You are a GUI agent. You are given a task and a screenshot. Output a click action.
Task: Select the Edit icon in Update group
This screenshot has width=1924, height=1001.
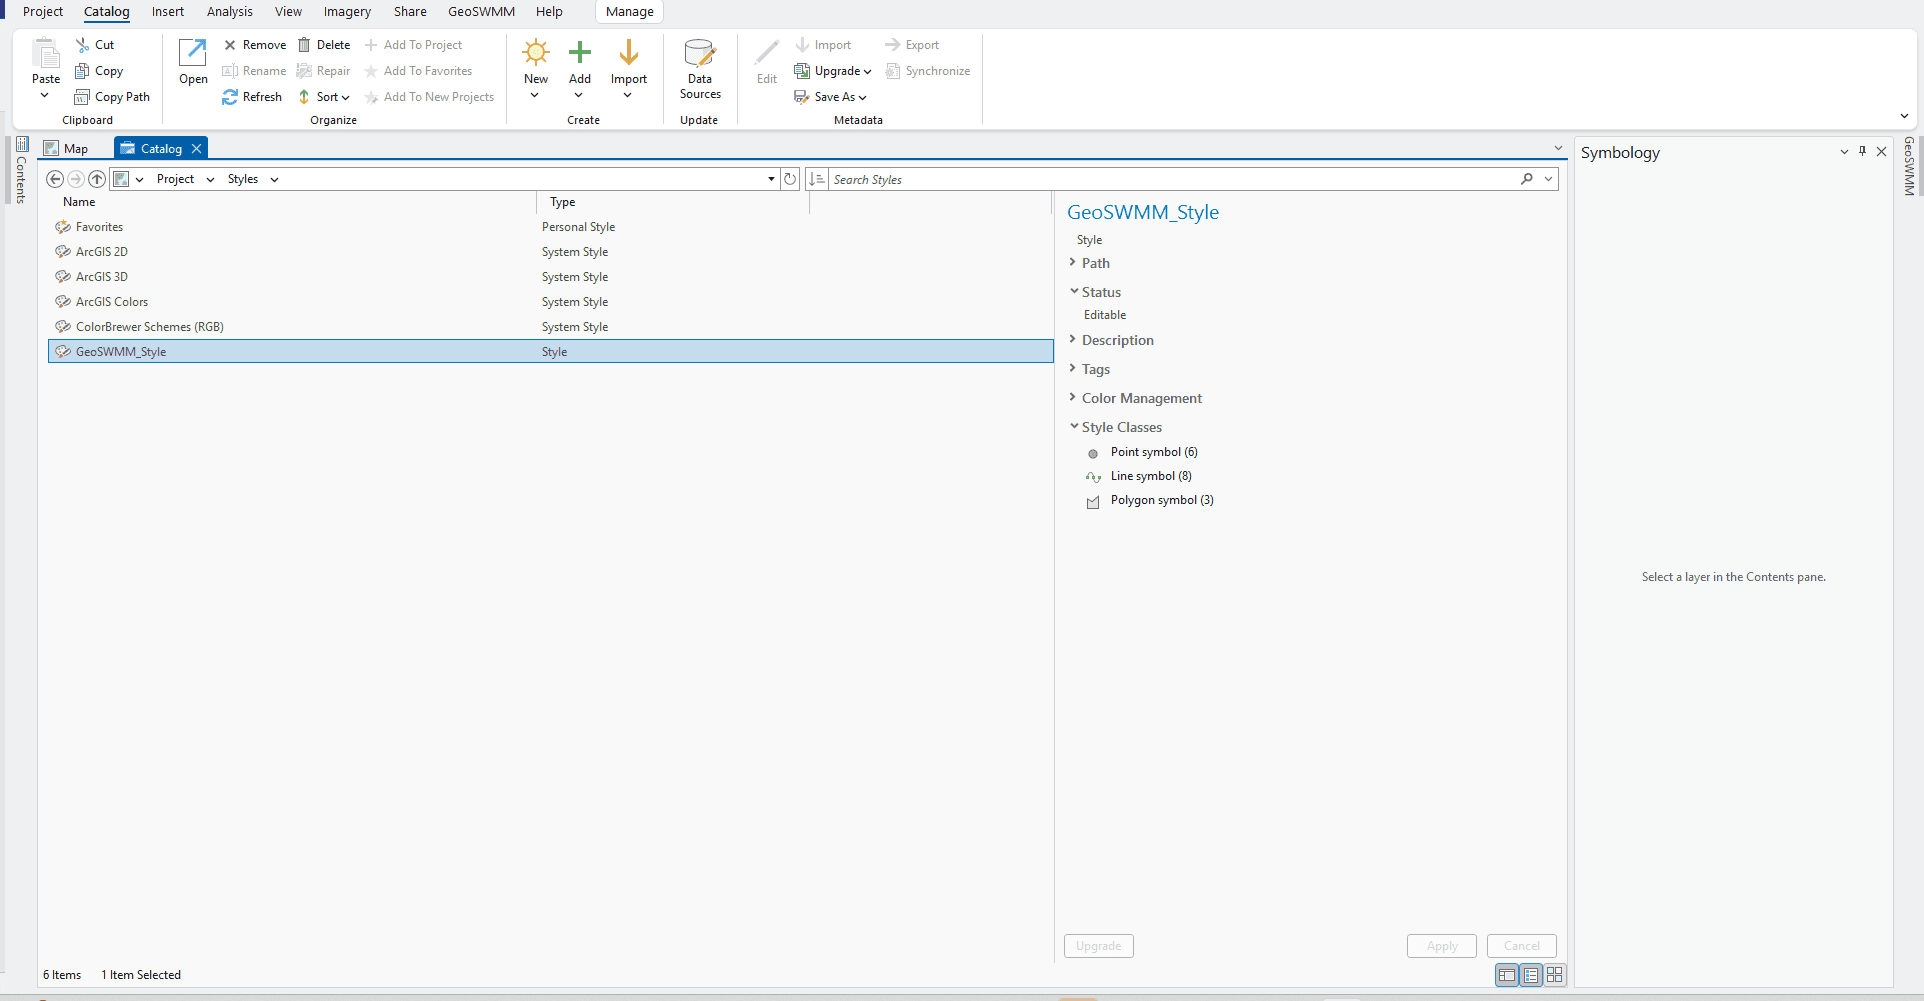(x=765, y=60)
